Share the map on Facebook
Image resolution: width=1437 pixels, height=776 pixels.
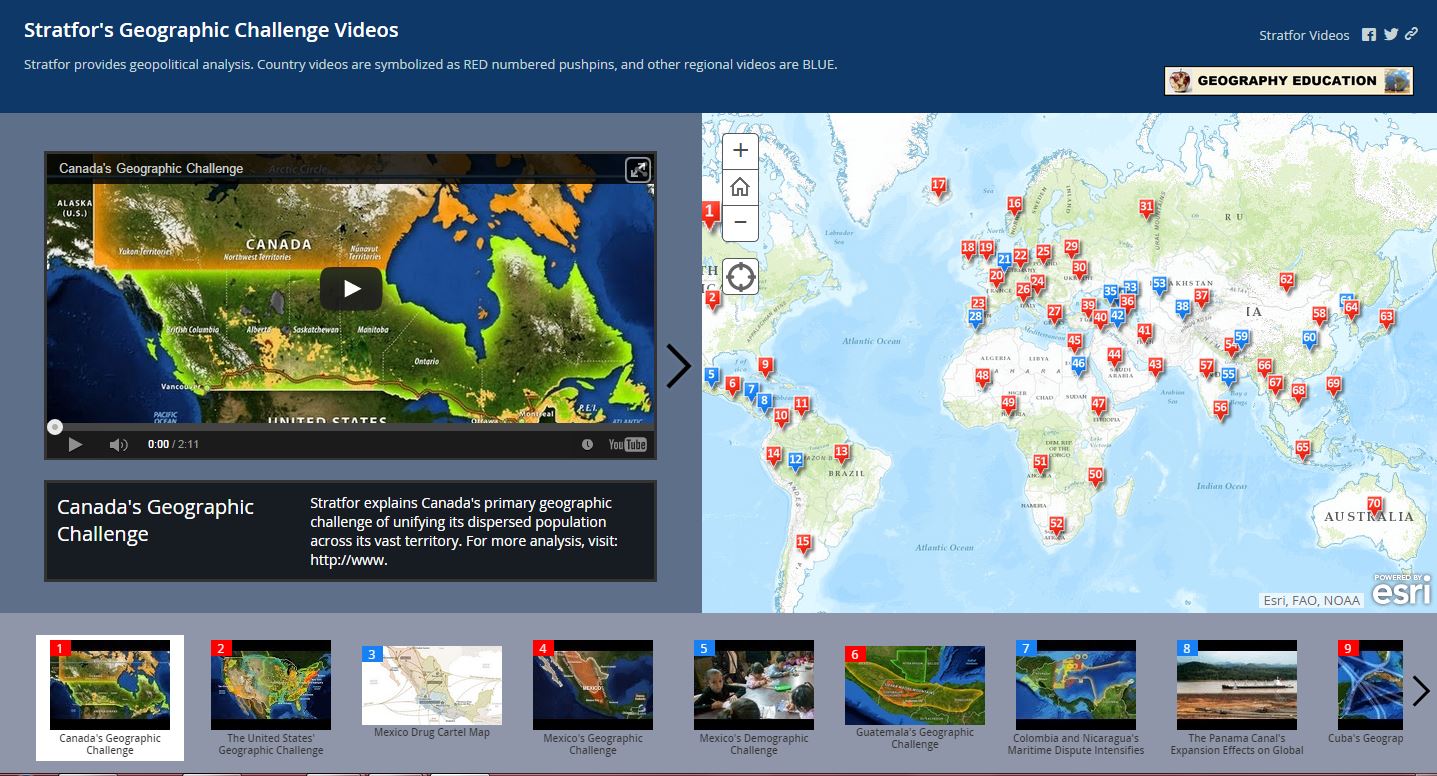click(1368, 33)
